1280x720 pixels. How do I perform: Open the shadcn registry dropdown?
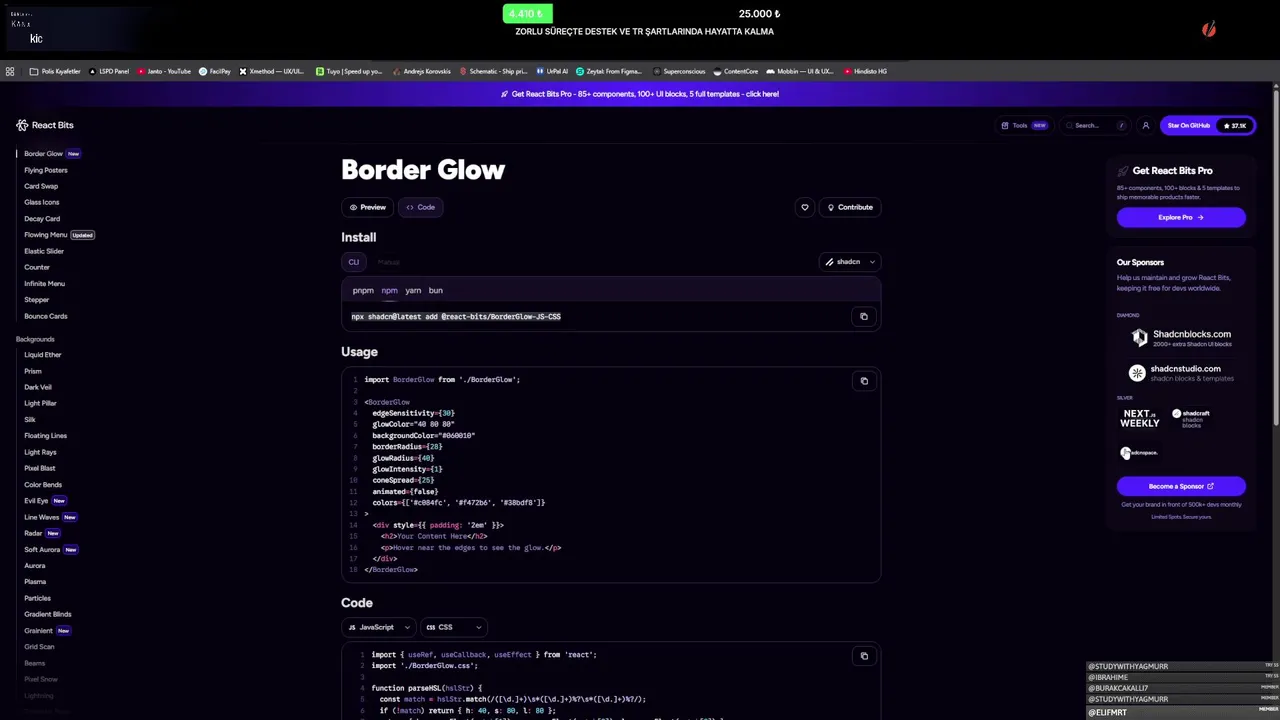(x=850, y=262)
